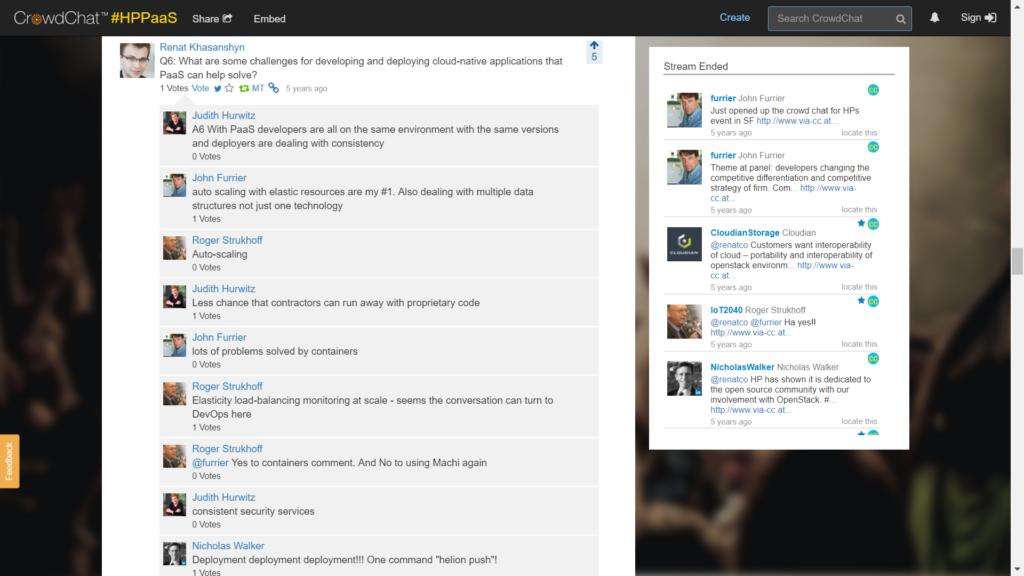Image resolution: width=1024 pixels, height=576 pixels.
Task: Click the Embed button
Action: pos(269,19)
